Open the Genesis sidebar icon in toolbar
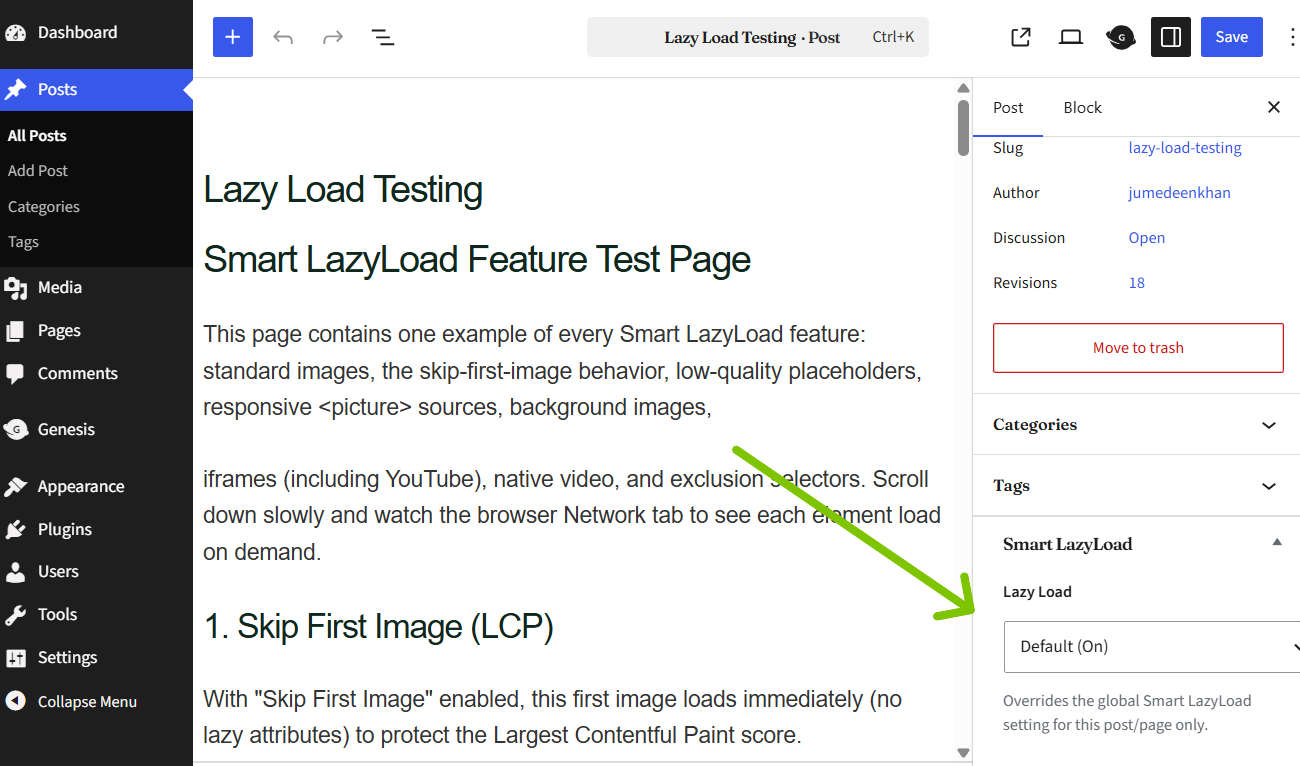 click(x=1121, y=37)
